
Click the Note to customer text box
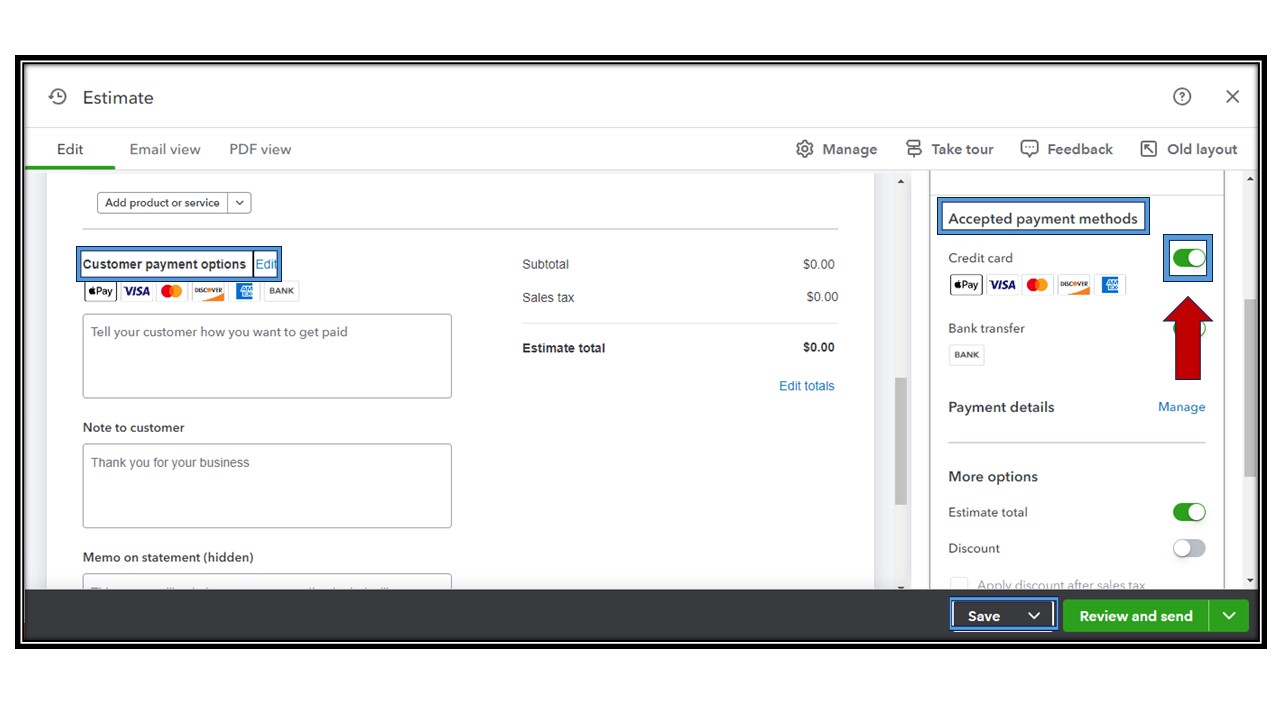pos(267,486)
